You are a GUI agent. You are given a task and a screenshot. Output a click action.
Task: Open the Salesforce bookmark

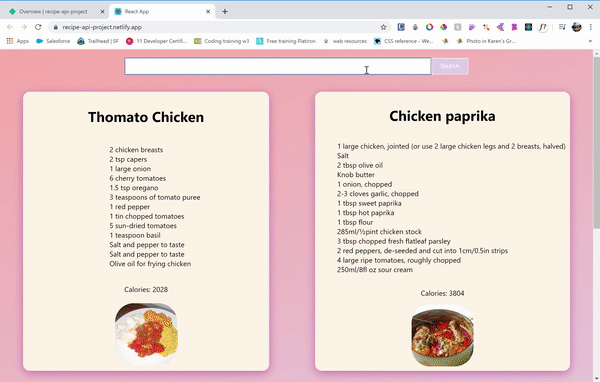click(x=53, y=41)
